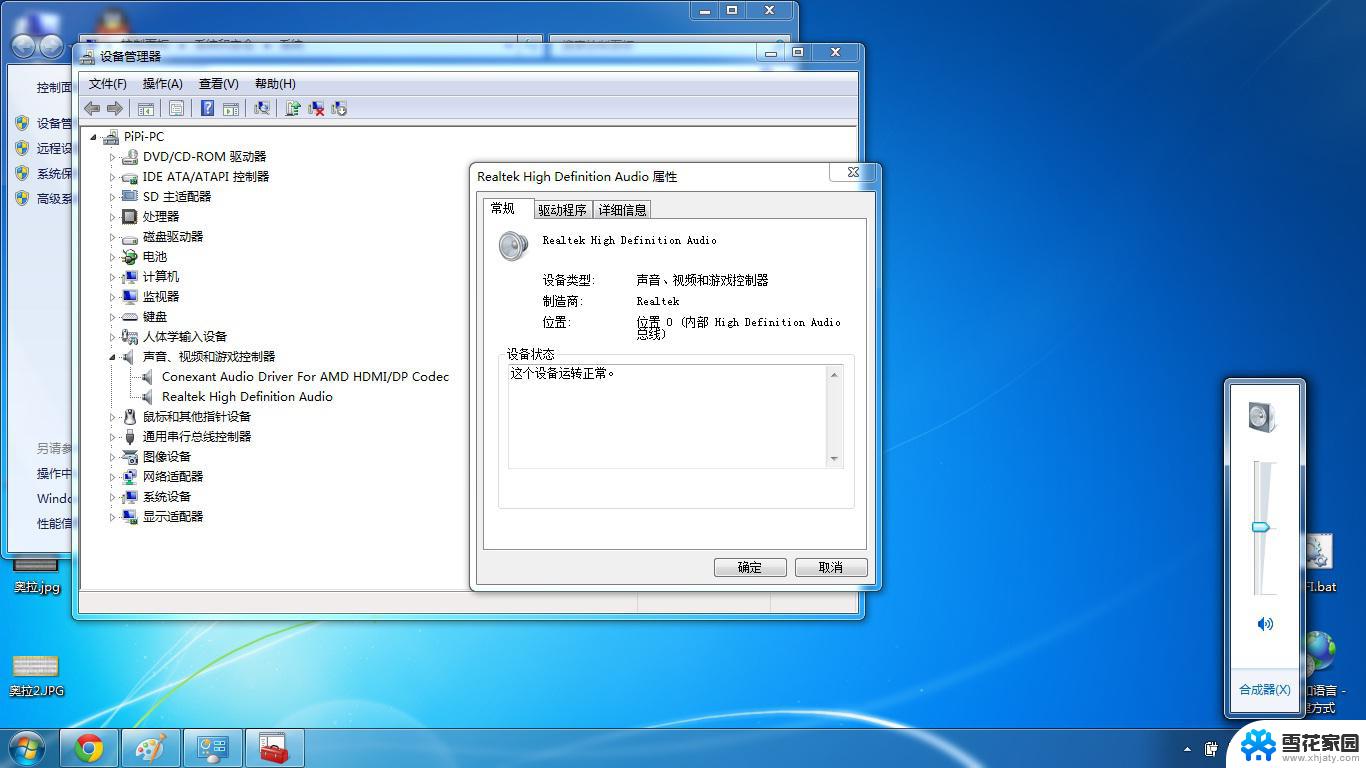
Task: Click the 取消 button
Action: (831, 567)
